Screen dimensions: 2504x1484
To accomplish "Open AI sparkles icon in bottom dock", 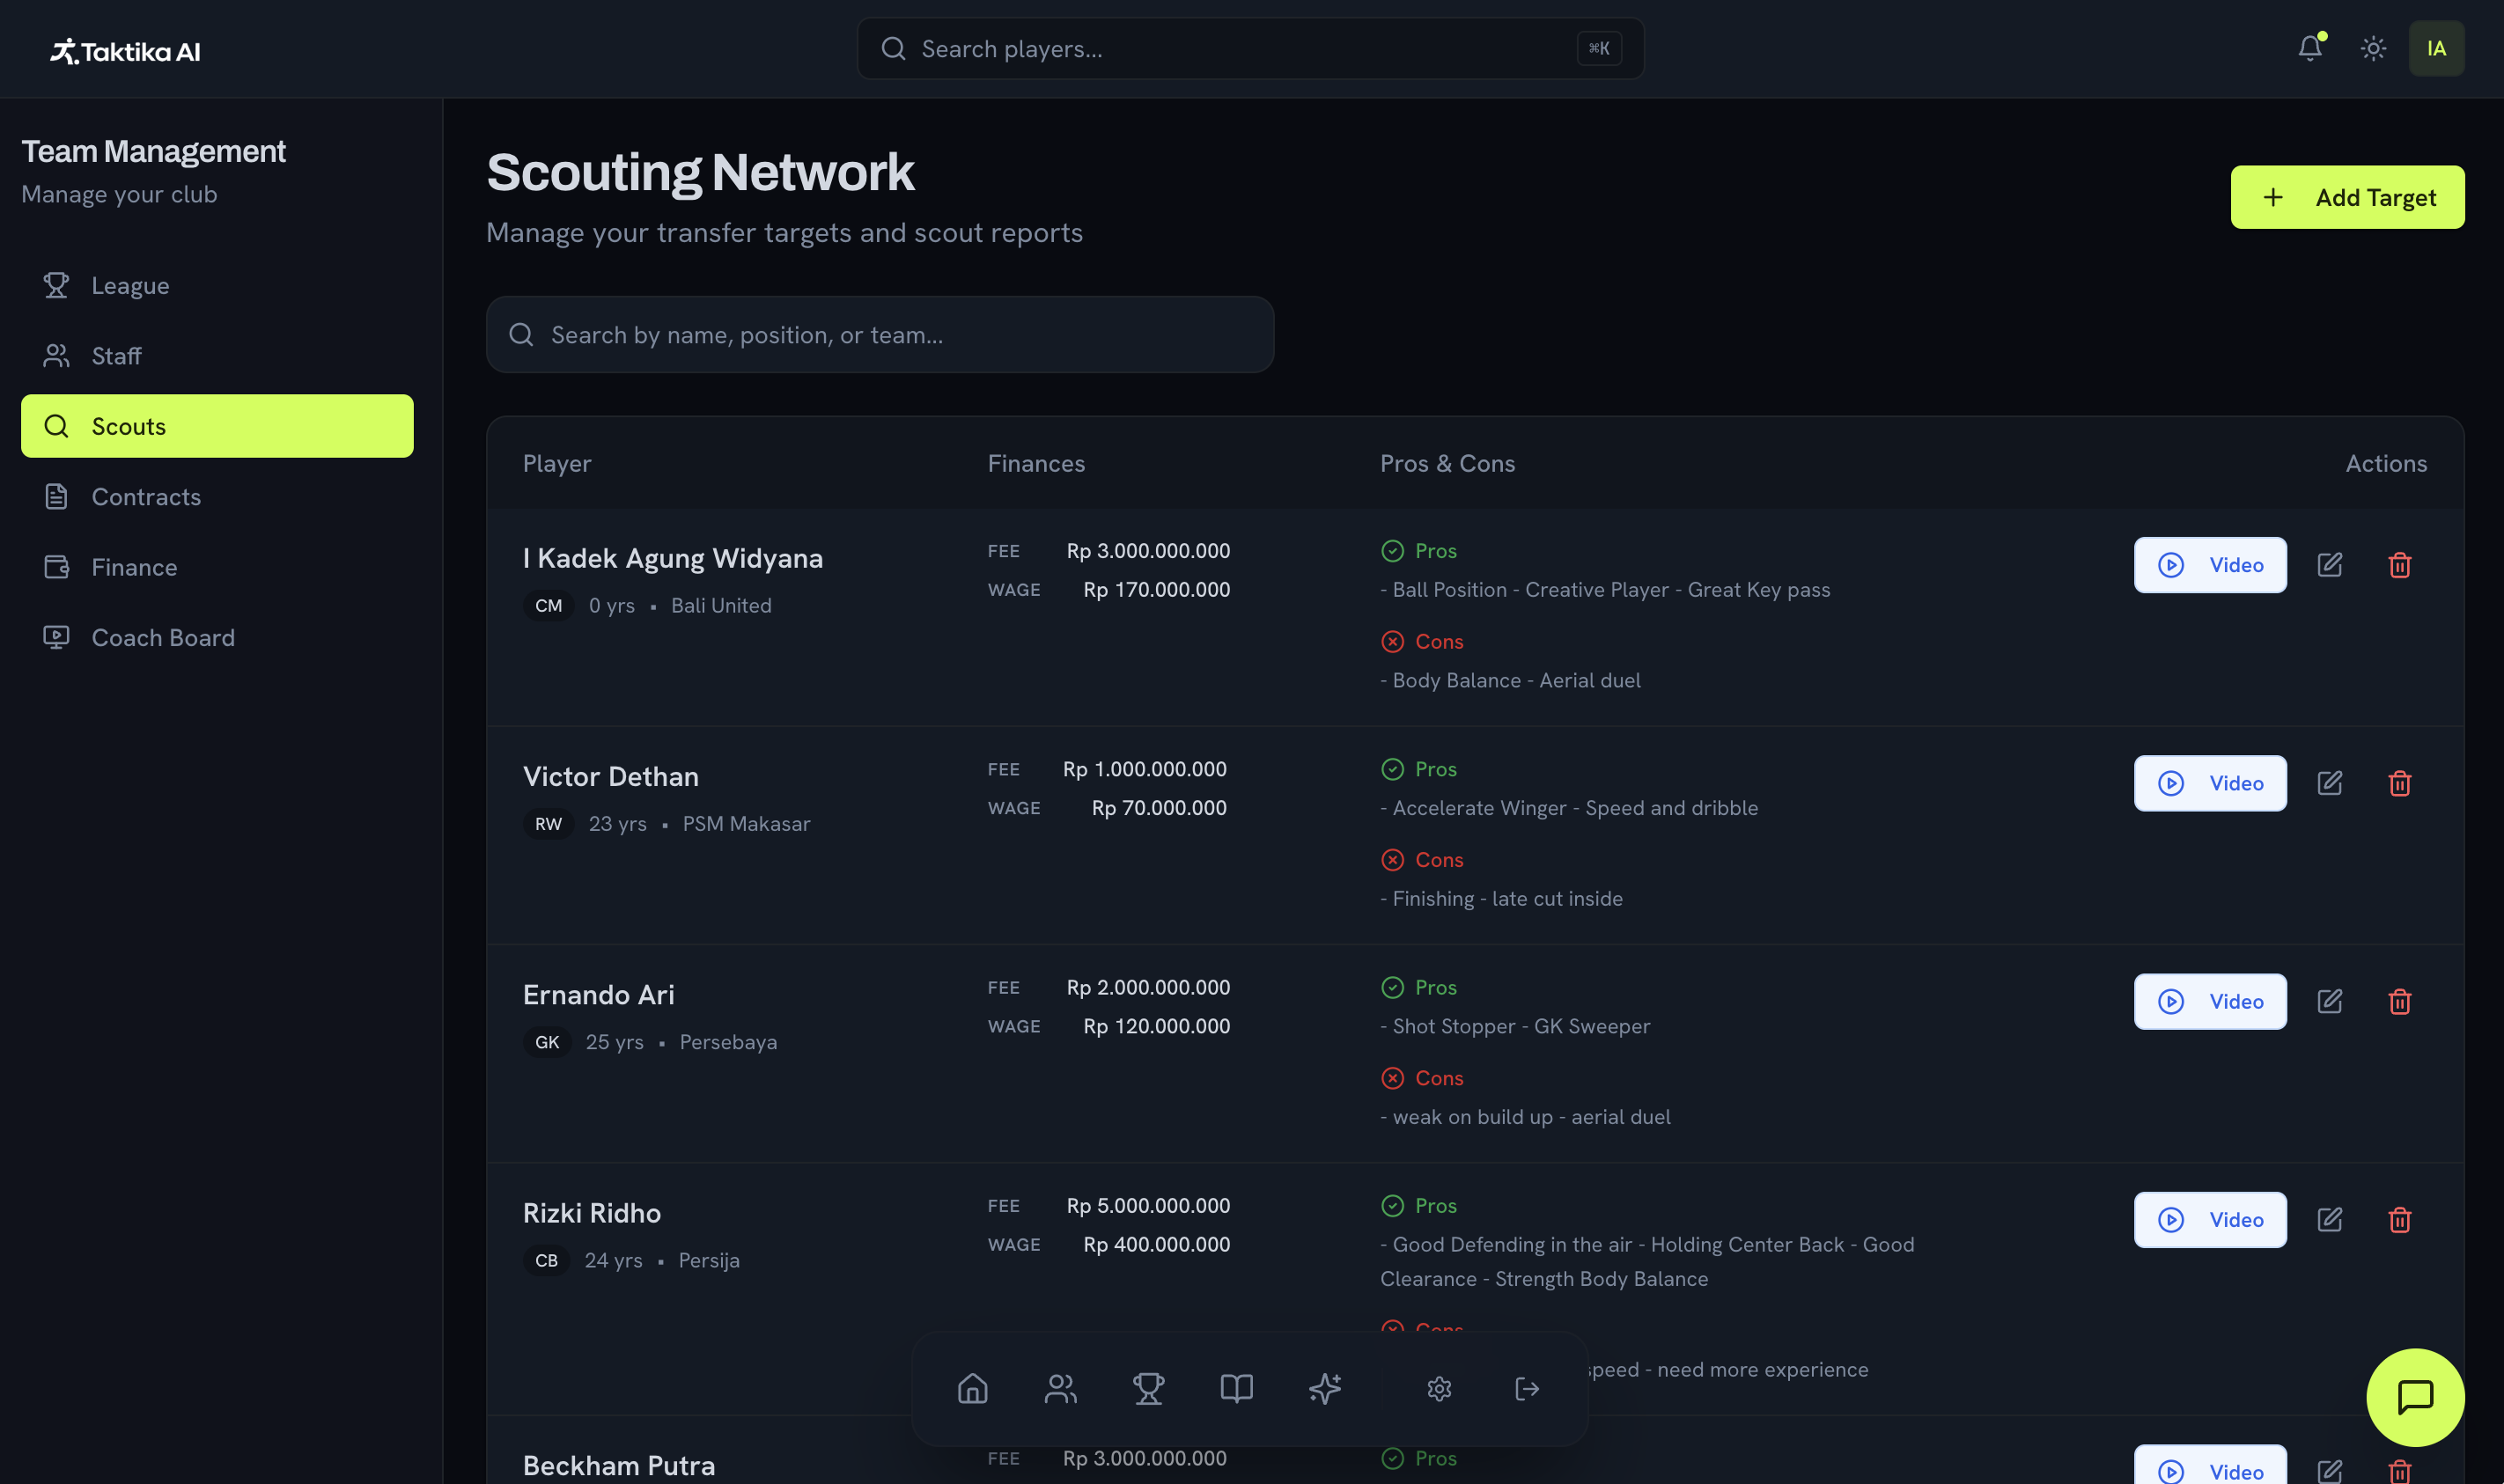I will coord(1324,1388).
